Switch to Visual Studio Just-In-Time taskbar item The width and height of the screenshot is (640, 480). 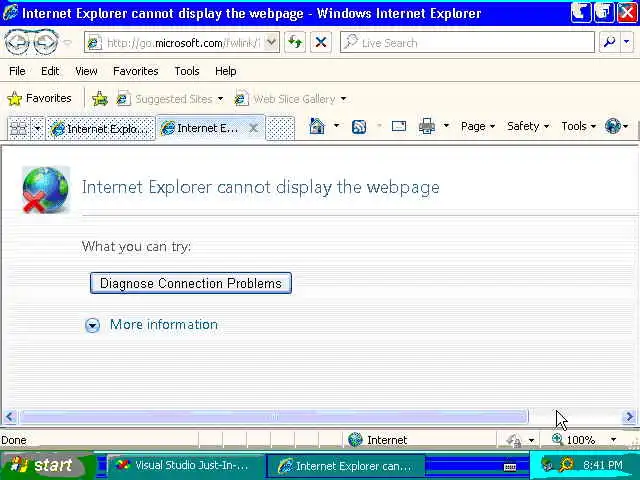[184, 465]
